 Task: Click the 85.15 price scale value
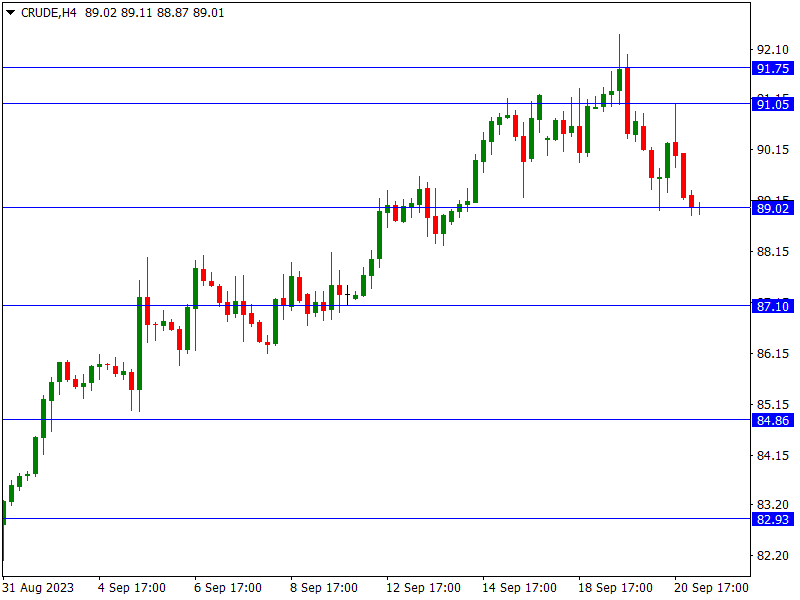point(772,405)
